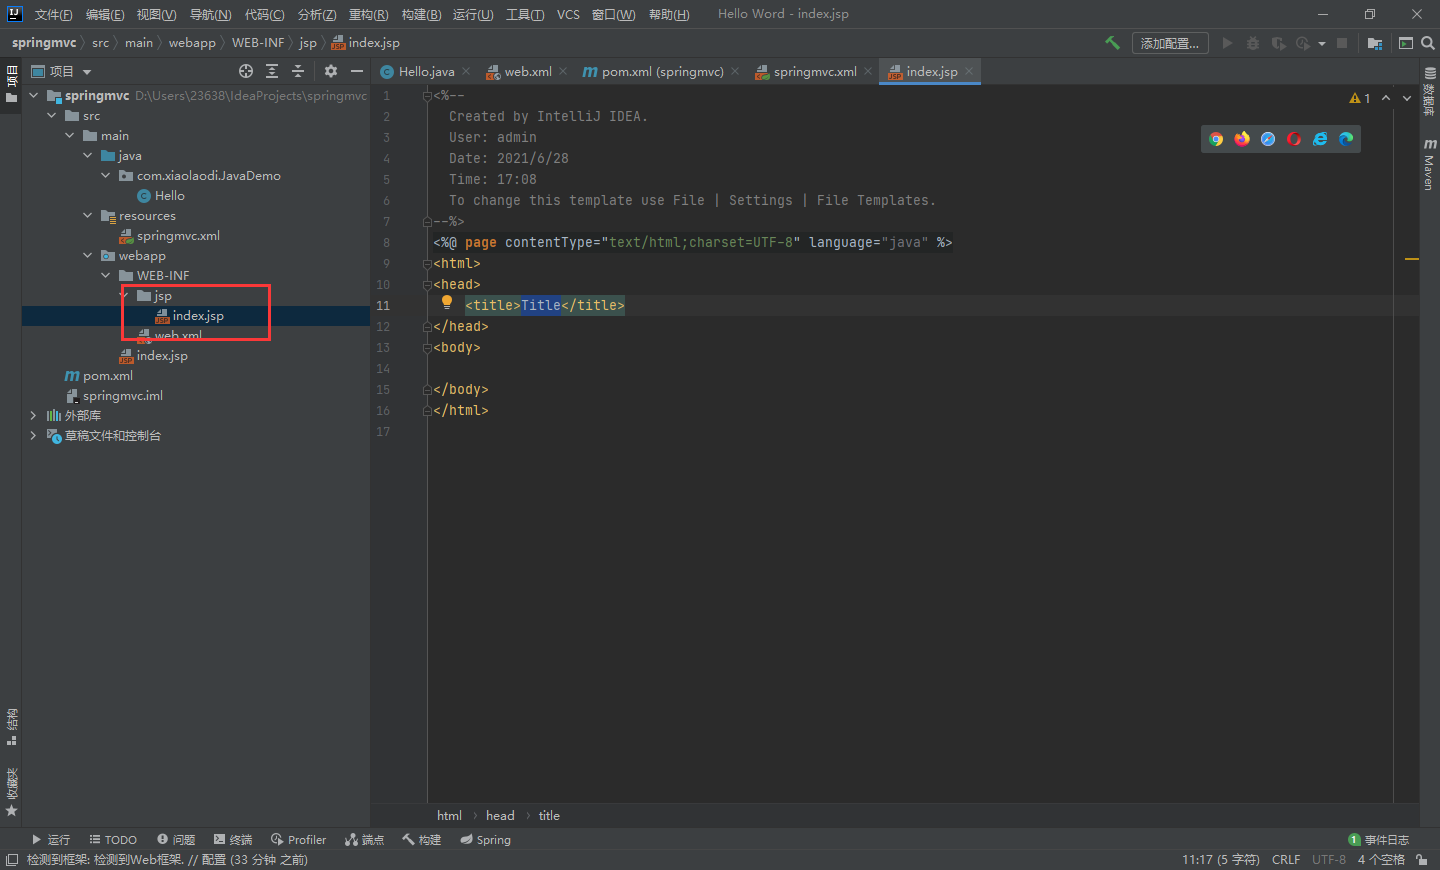The width and height of the screenshot is (1440, 870).
Task: Open preview in Internet Explorer icon
Action: point(1320,139)
